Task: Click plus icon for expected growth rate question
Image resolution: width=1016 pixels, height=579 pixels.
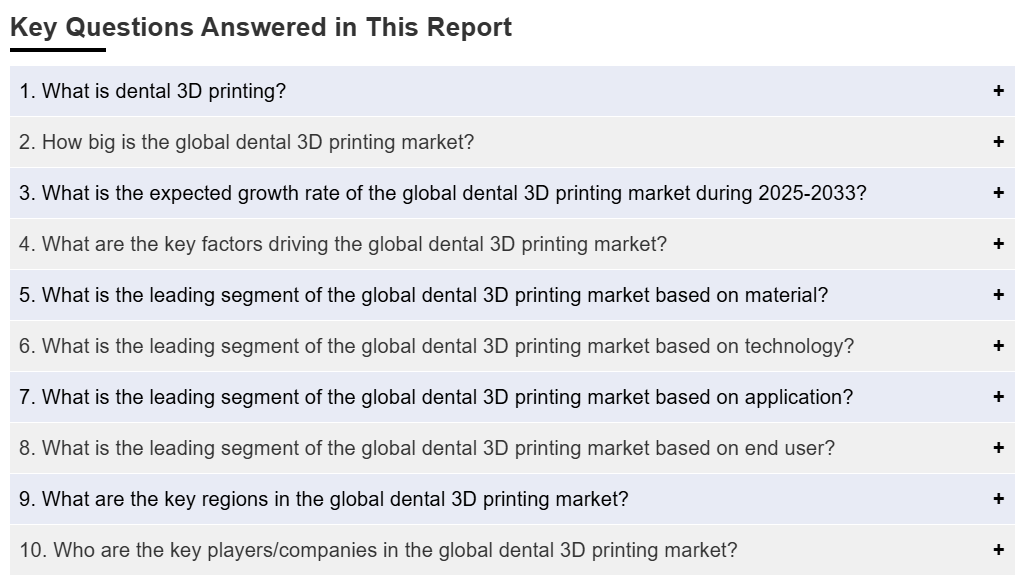Action: click(998, 193)
